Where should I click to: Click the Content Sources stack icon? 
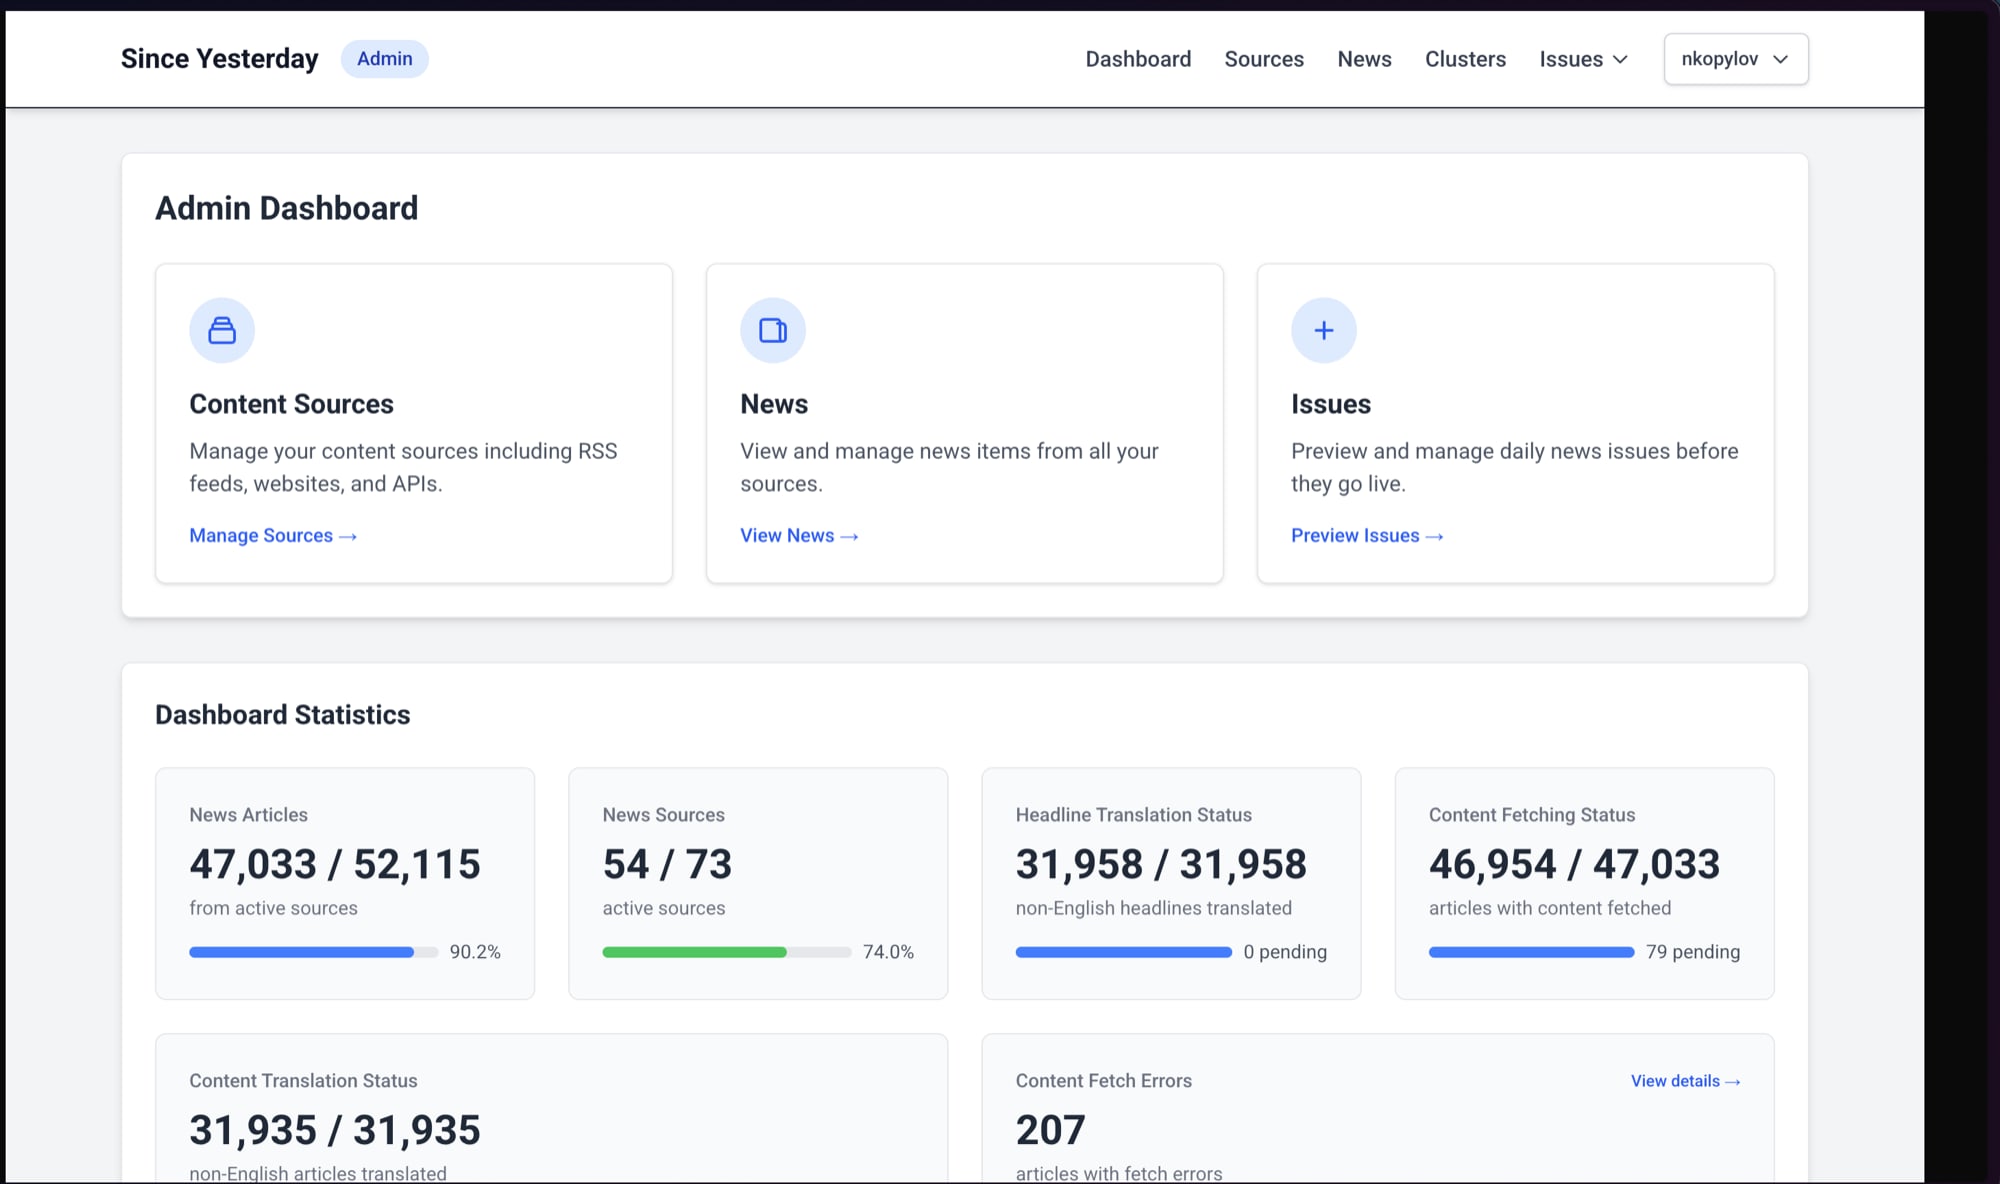(222, 330)
